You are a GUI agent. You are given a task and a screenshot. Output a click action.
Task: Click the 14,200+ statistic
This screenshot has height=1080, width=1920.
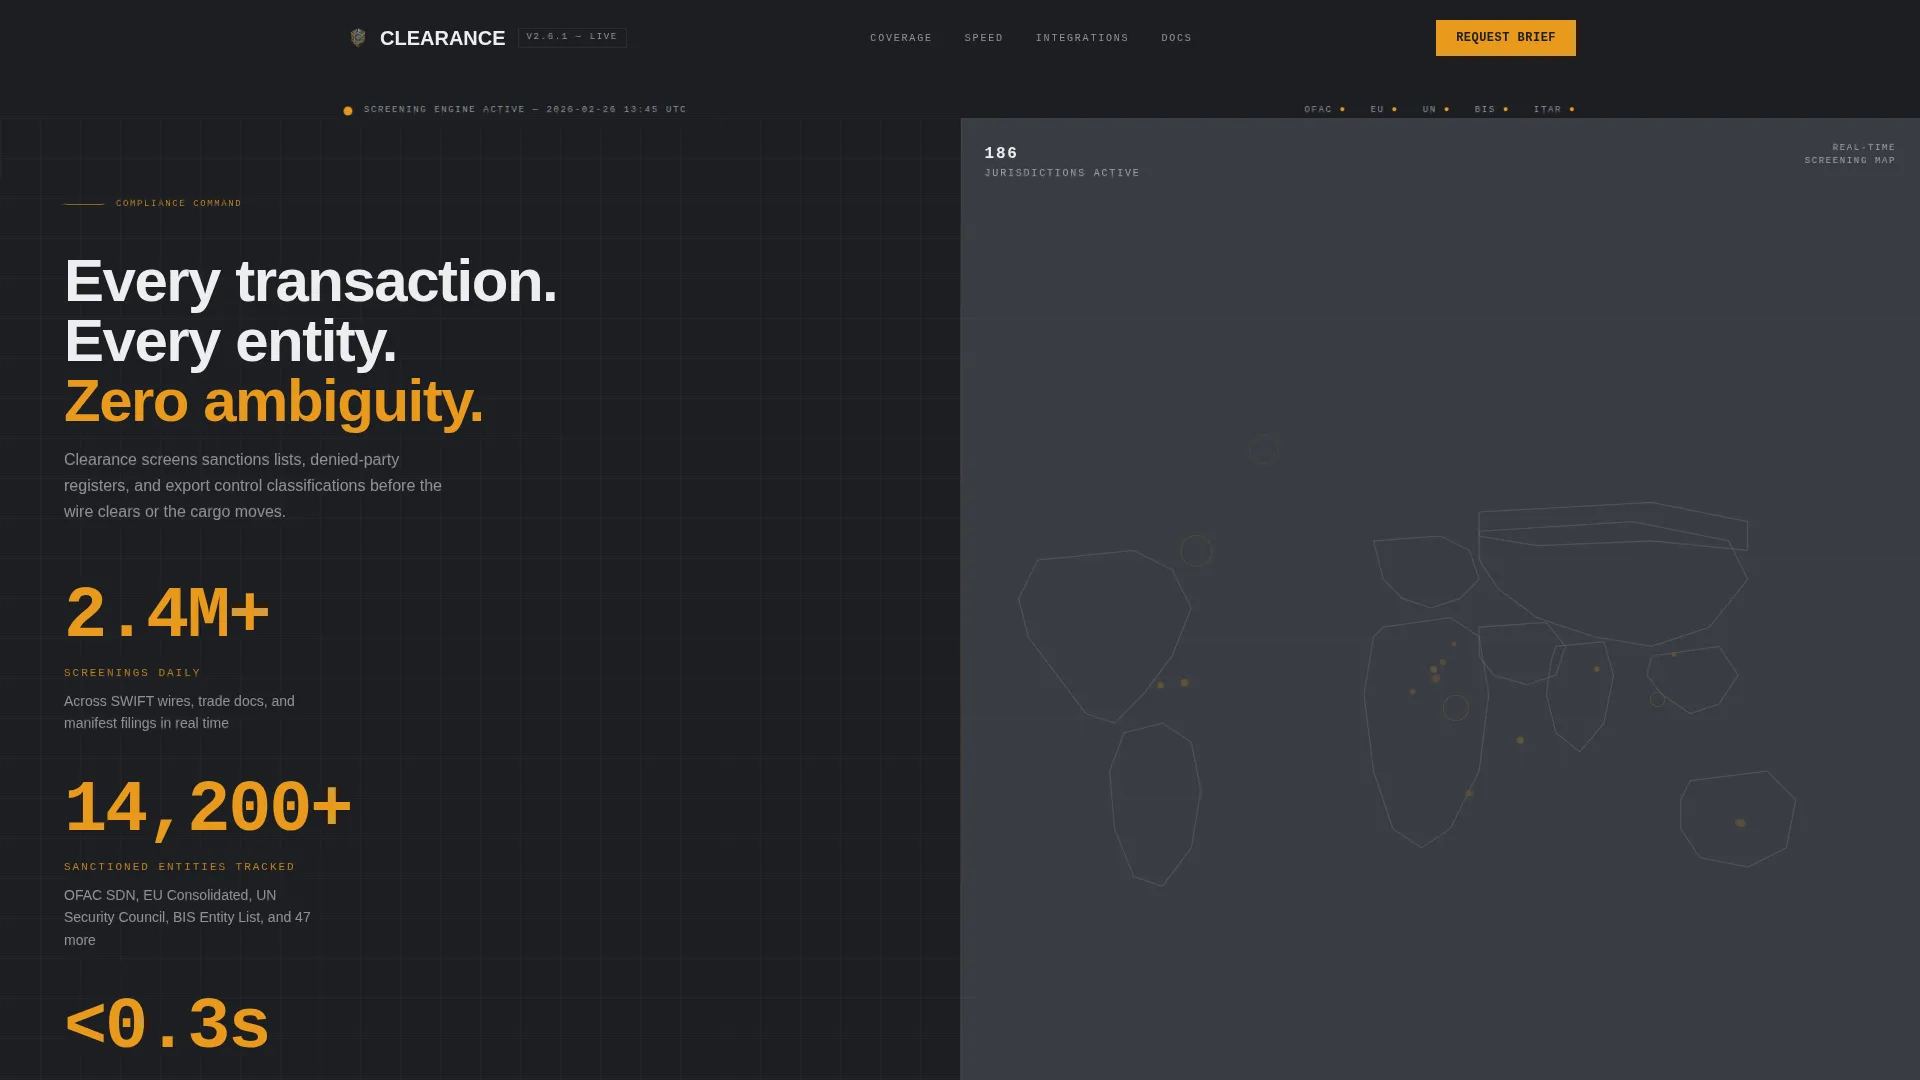(208, 807)
